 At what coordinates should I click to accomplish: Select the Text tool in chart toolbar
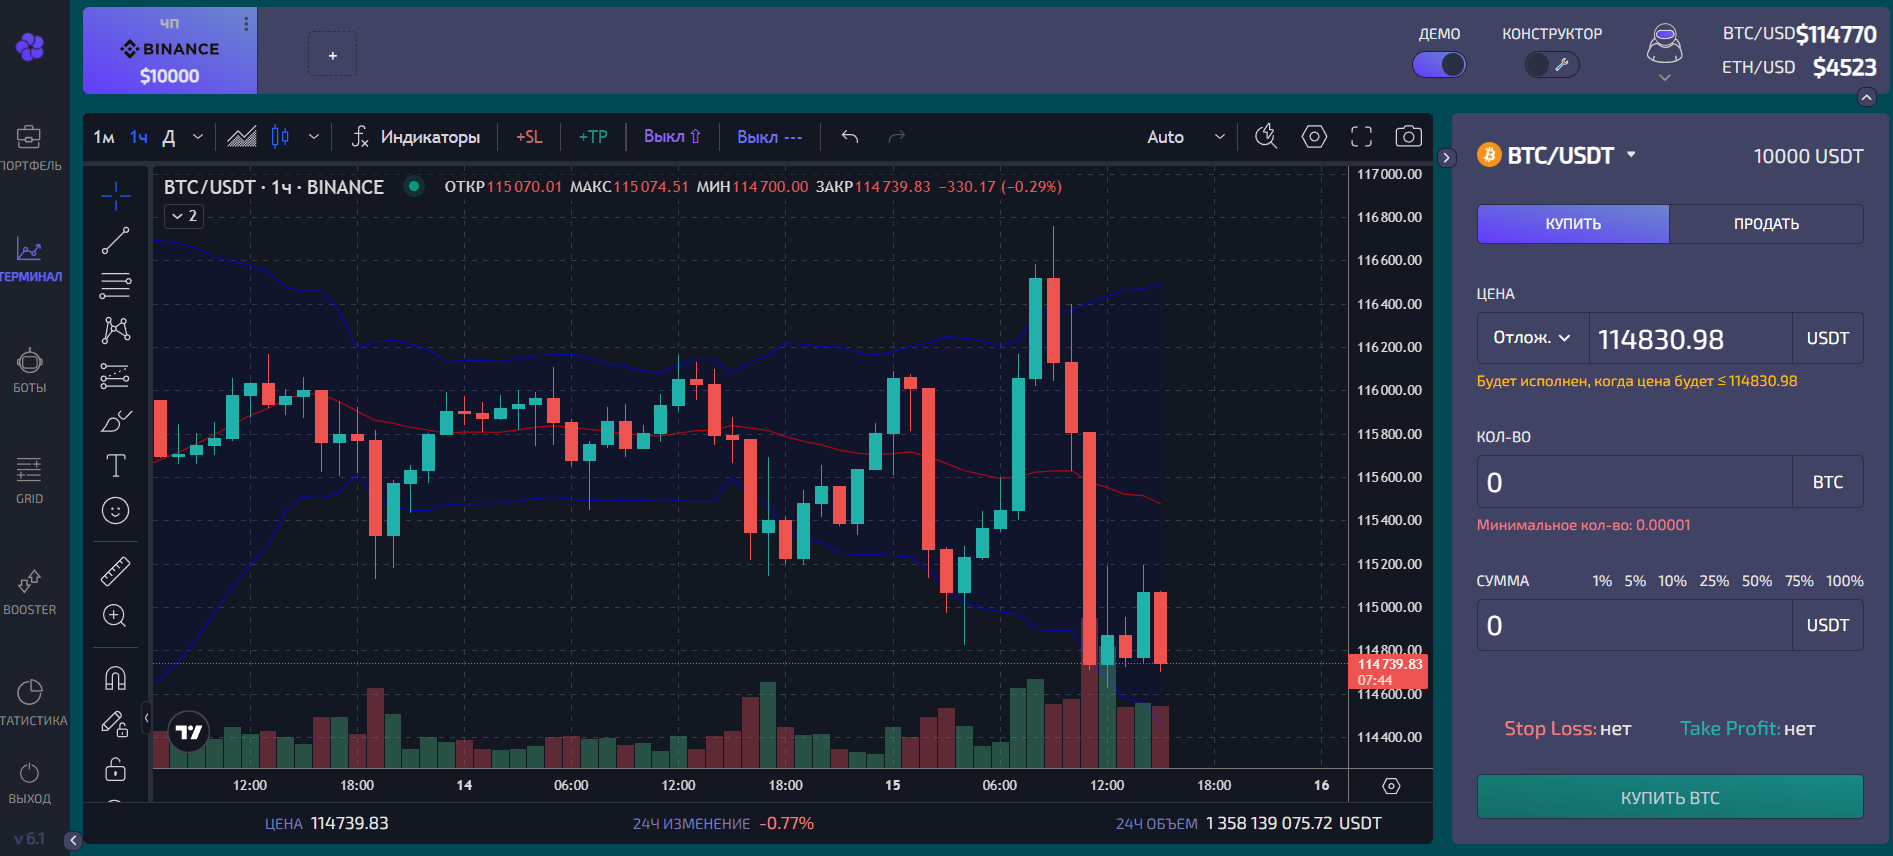pyautogui.click(x=116, y=466)
